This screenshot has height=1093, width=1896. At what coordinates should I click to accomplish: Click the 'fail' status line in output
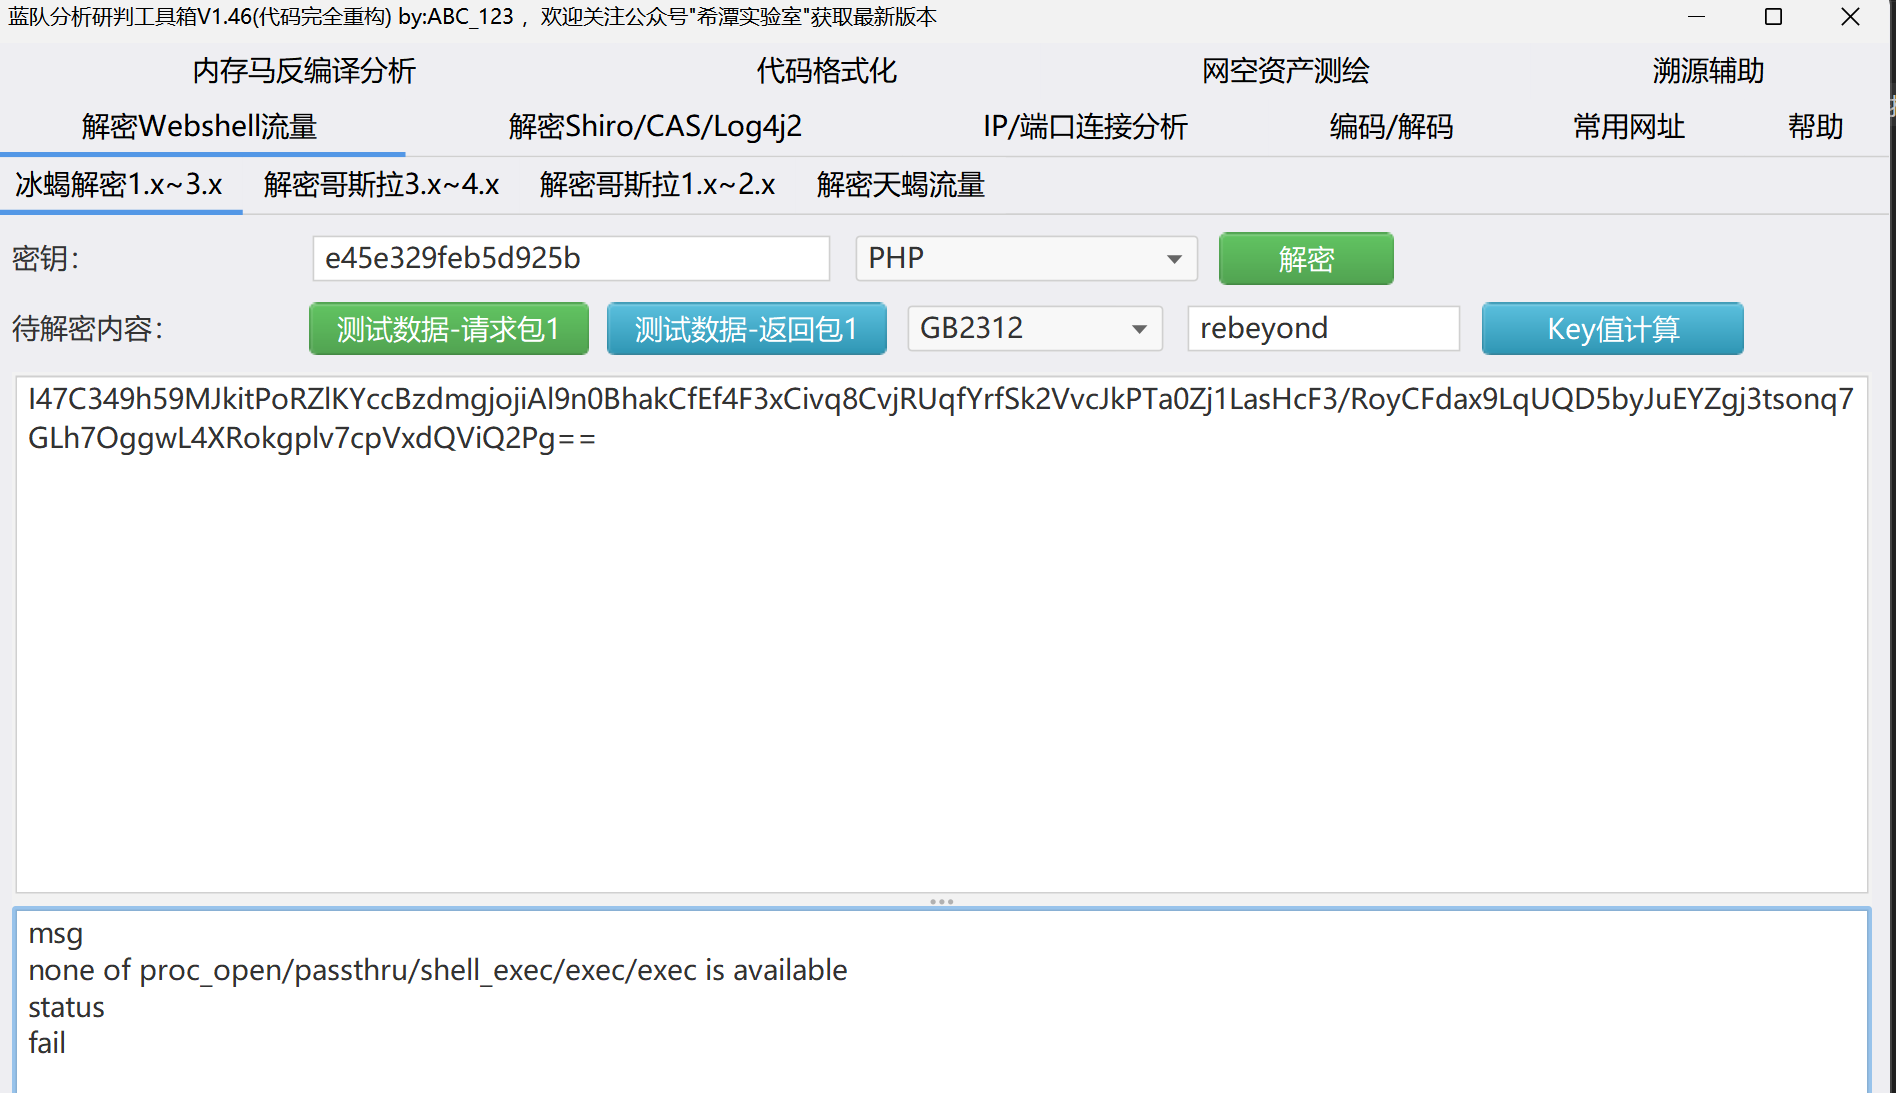(x=47, y=1043)
